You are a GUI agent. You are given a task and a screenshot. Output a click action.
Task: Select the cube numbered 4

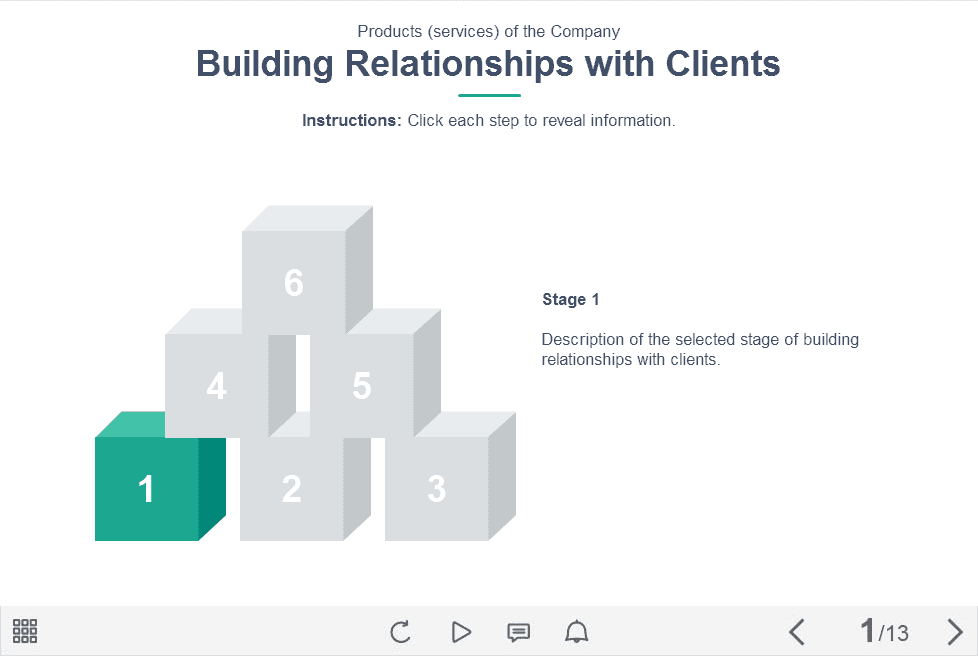(216, 385)
